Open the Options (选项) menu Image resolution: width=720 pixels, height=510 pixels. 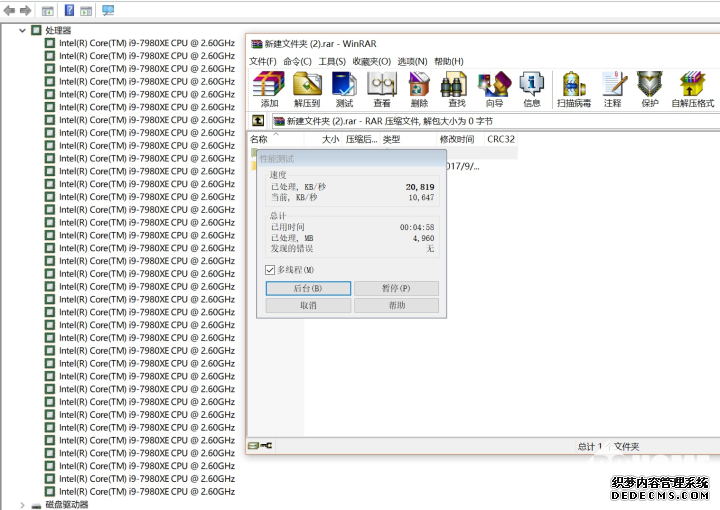412,62
